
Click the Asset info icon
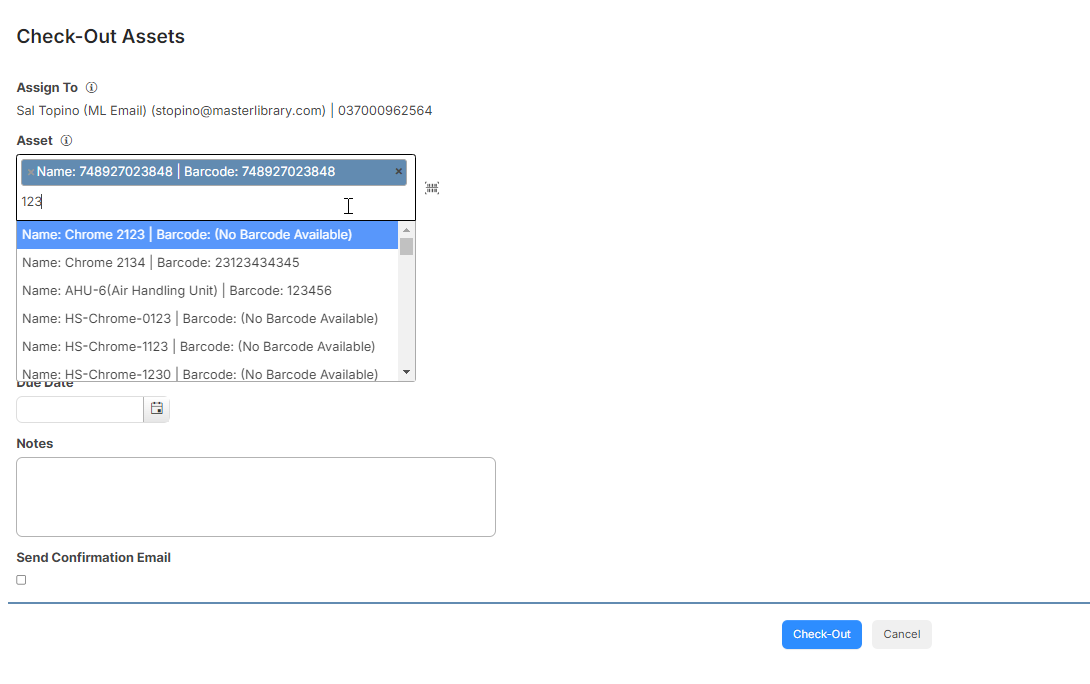66,140
